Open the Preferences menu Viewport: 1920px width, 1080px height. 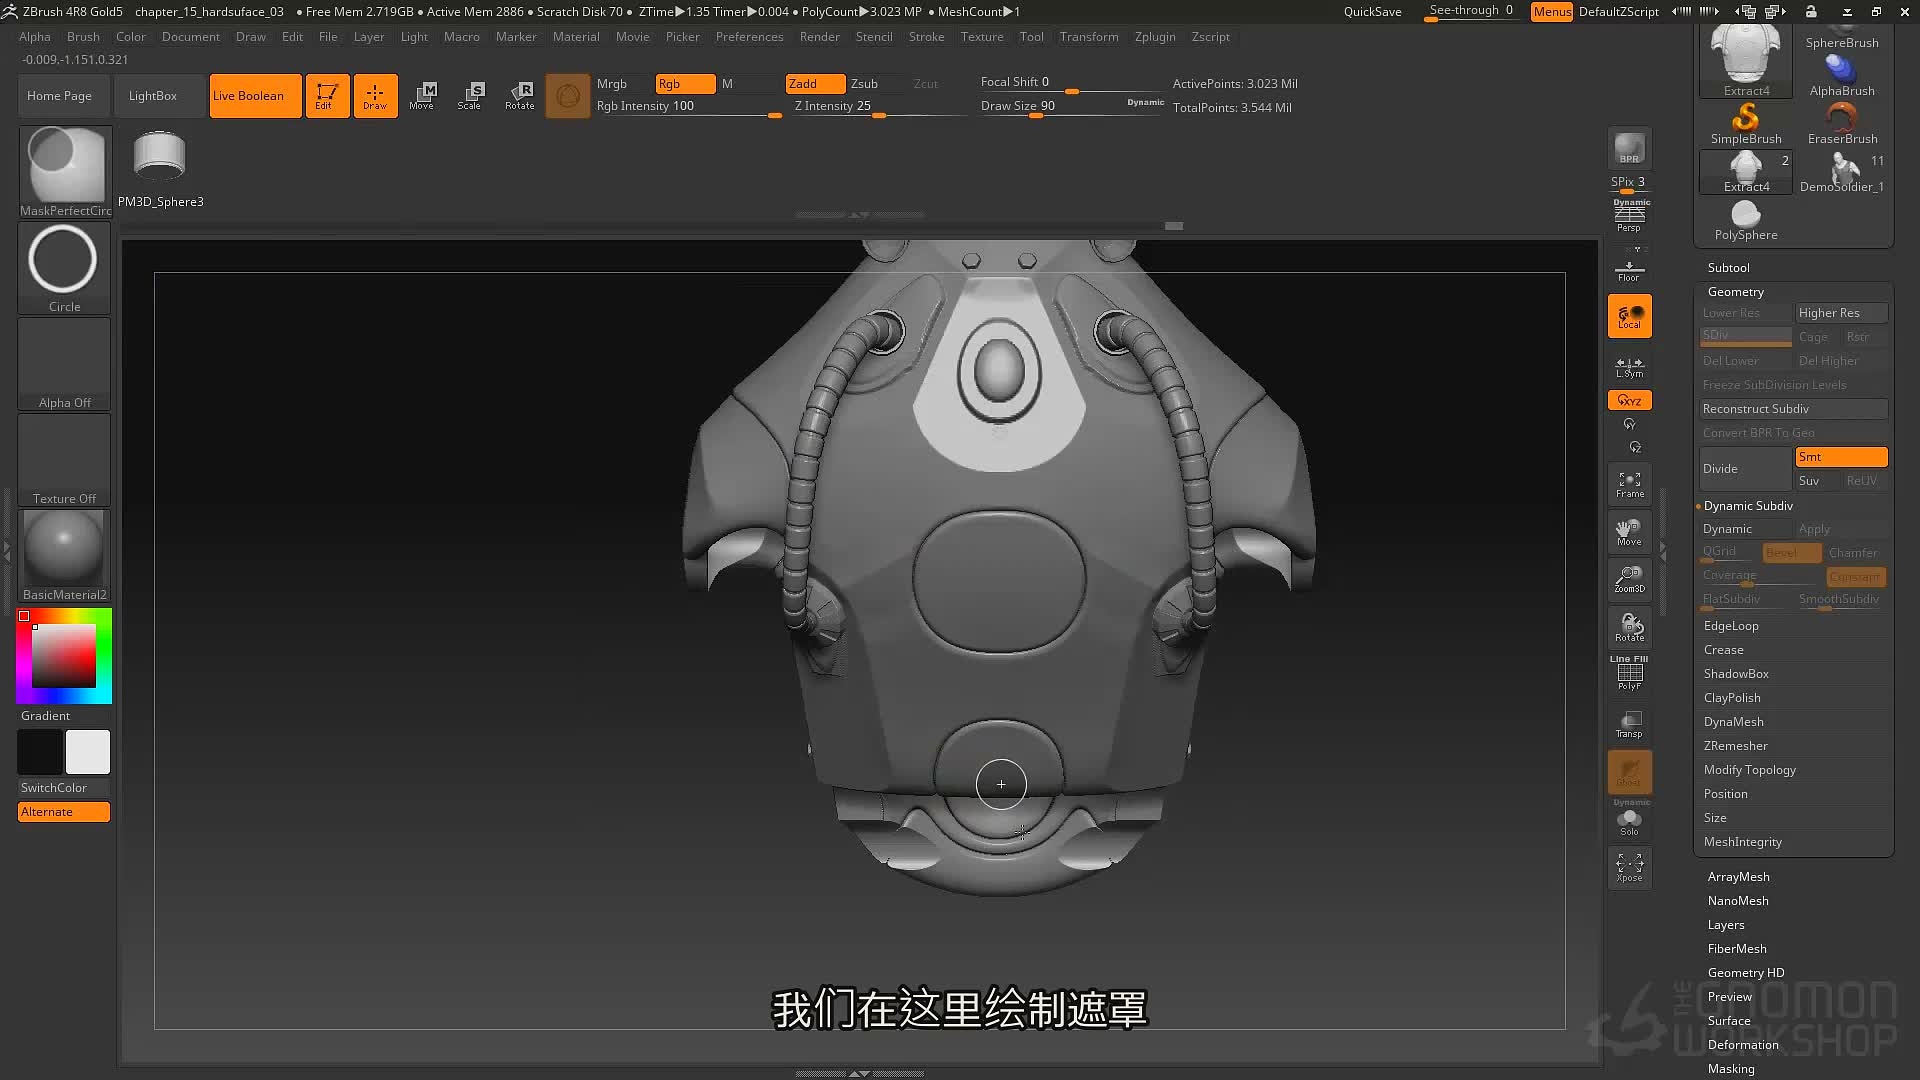pyautogui.click(x=749, y=37)
